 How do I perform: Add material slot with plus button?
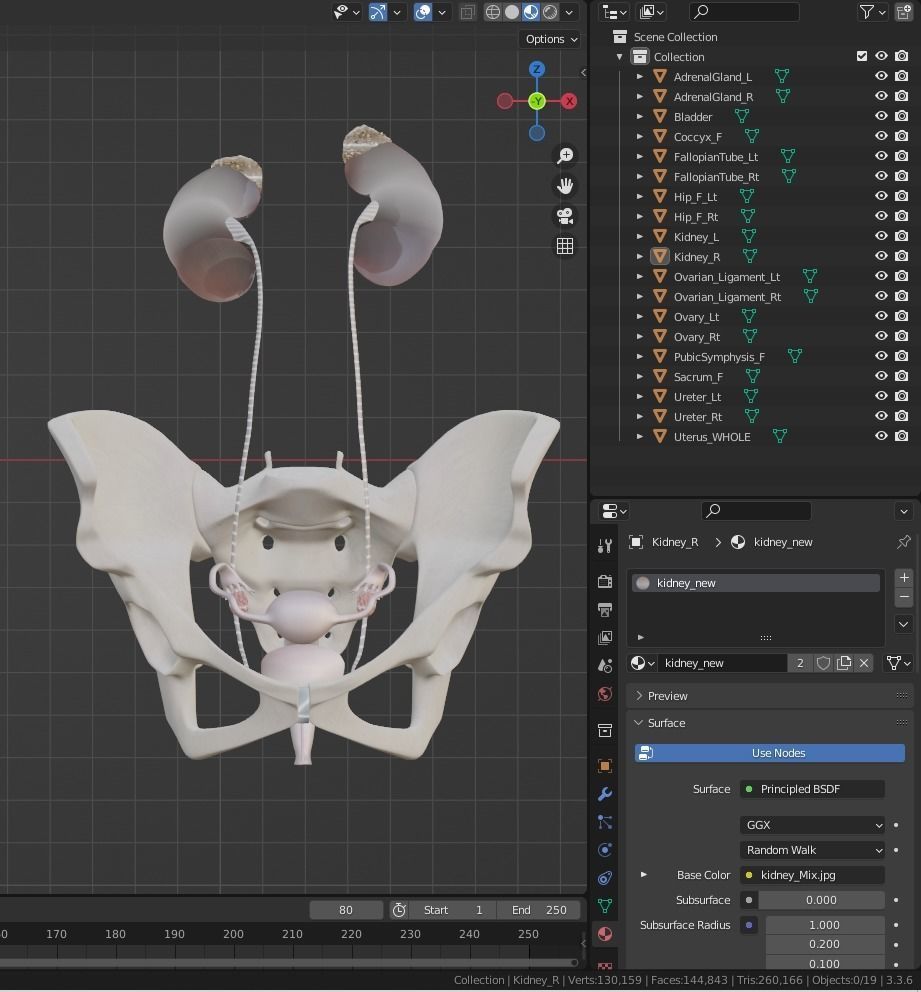point(904,578)
